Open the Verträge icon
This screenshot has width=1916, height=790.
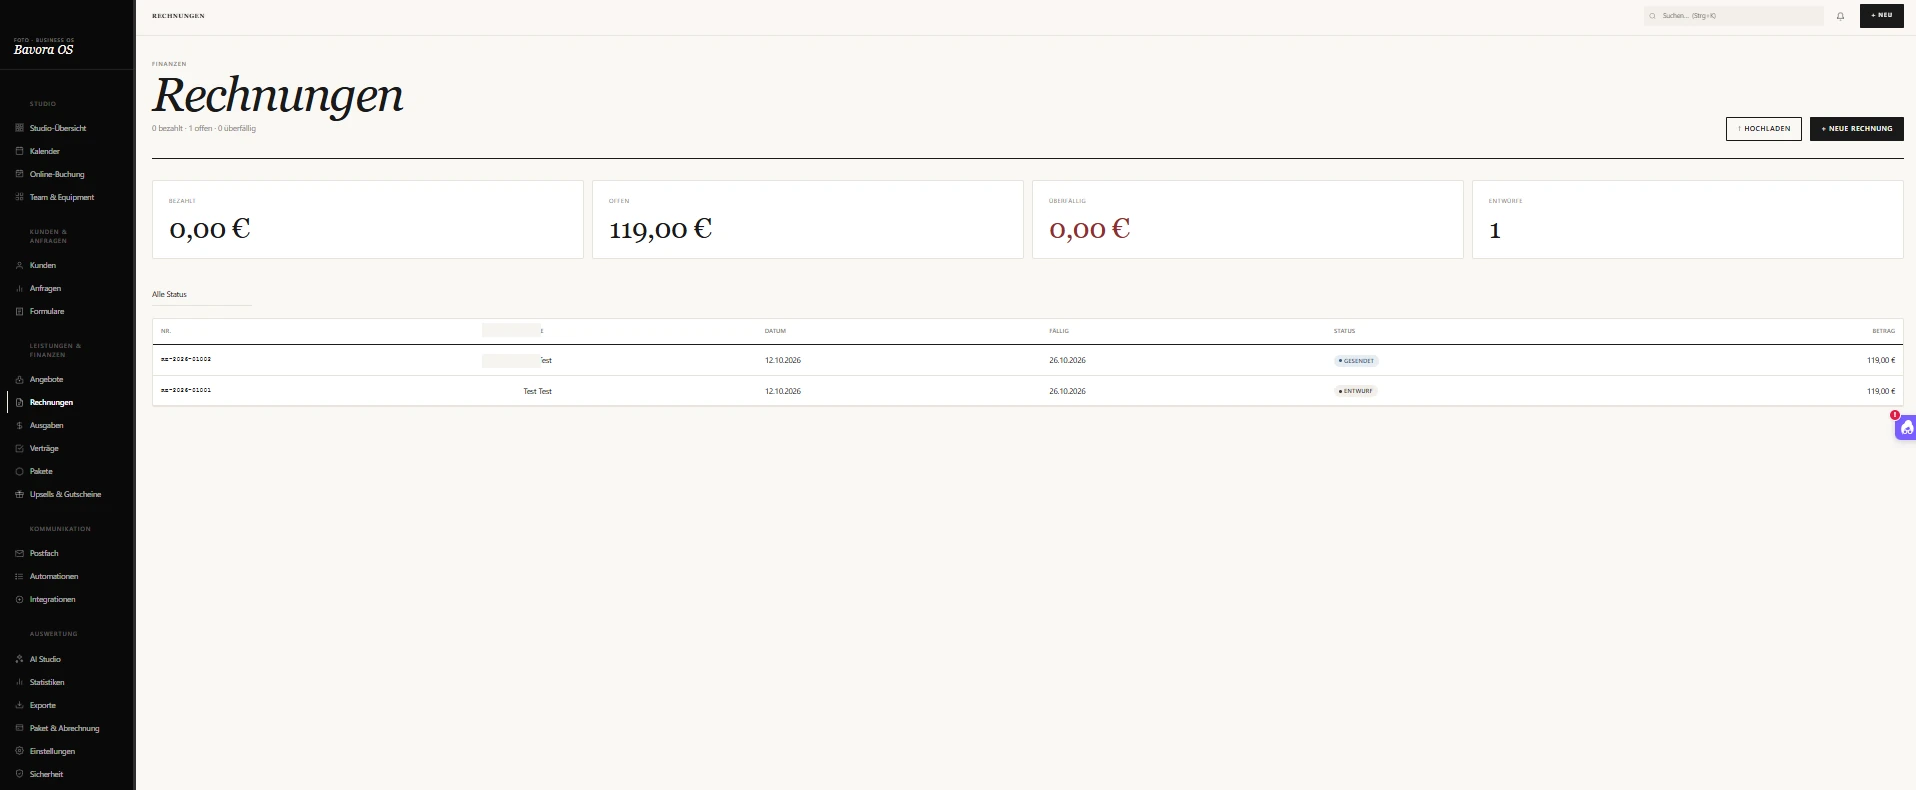[19, 448]
